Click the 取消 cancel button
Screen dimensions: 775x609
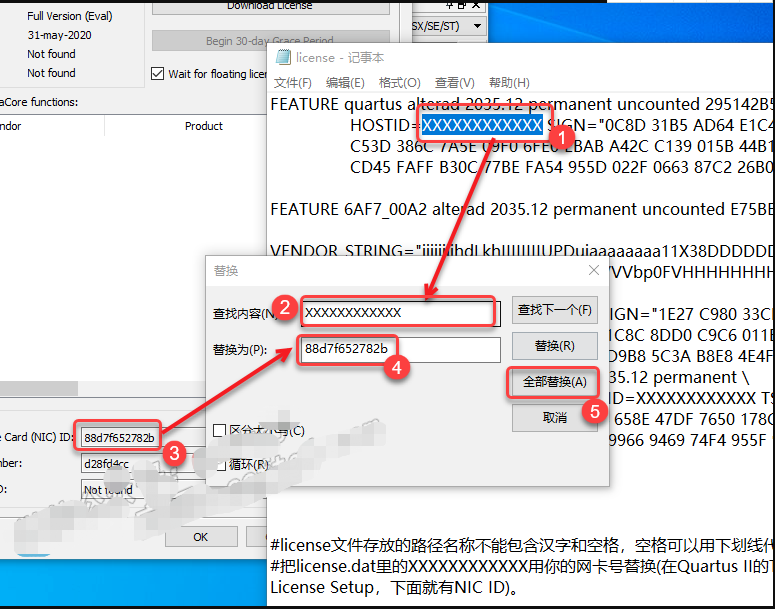tap(555, 418)
